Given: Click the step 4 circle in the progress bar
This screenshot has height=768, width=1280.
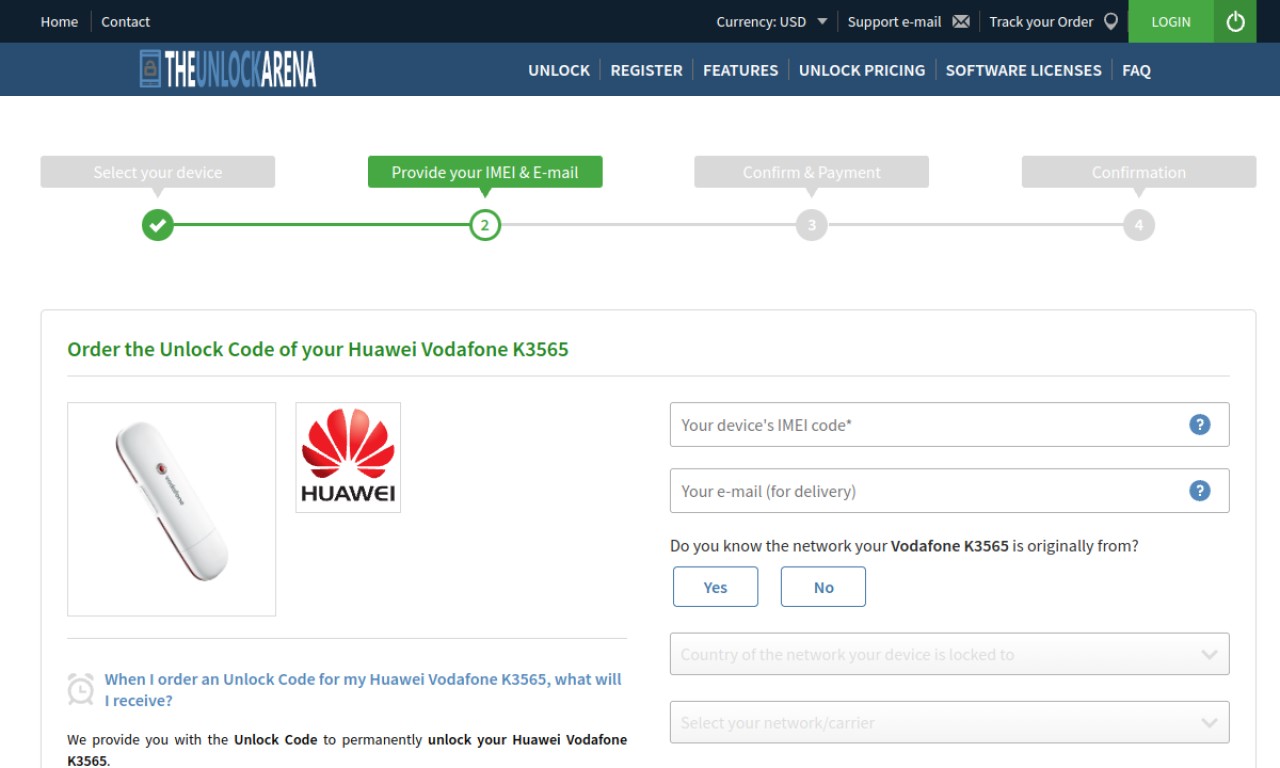Looking at the screenshot, I should point(1139,225).
